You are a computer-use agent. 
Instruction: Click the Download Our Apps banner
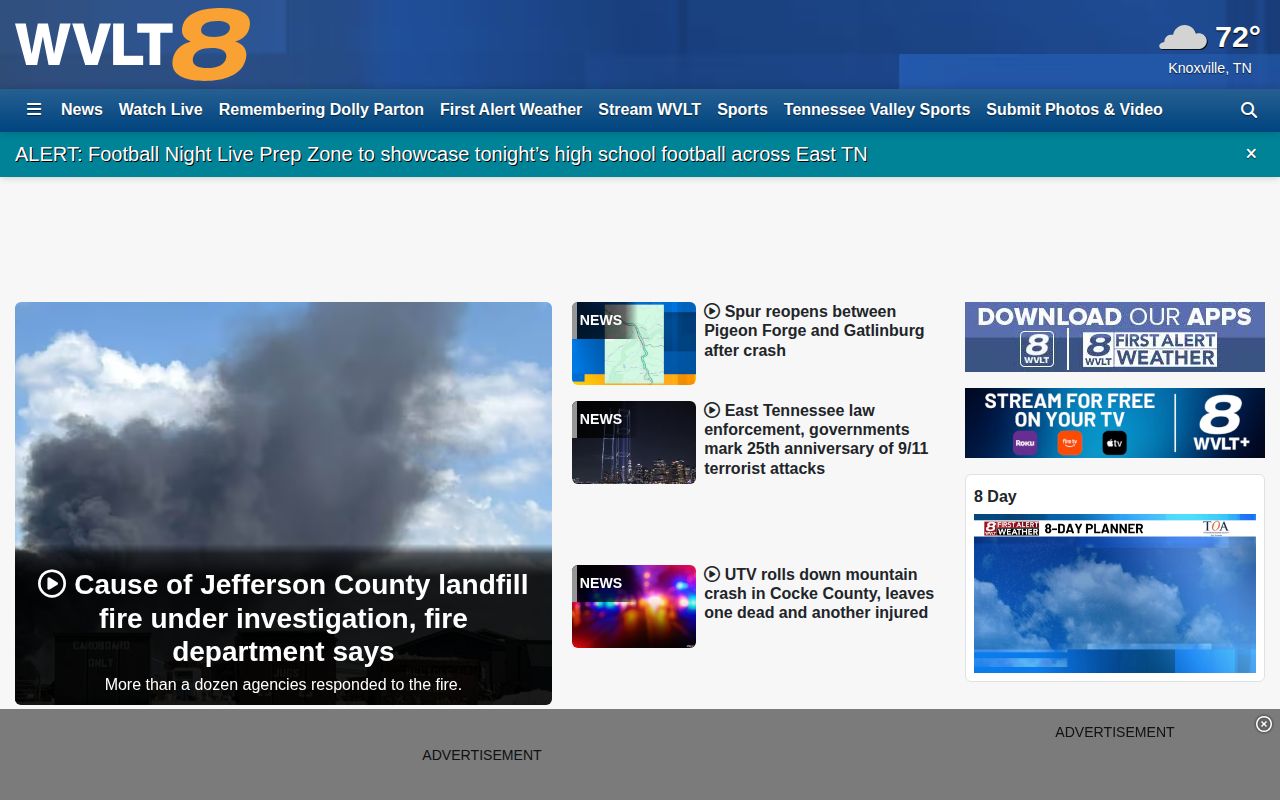click(1115, 337)
